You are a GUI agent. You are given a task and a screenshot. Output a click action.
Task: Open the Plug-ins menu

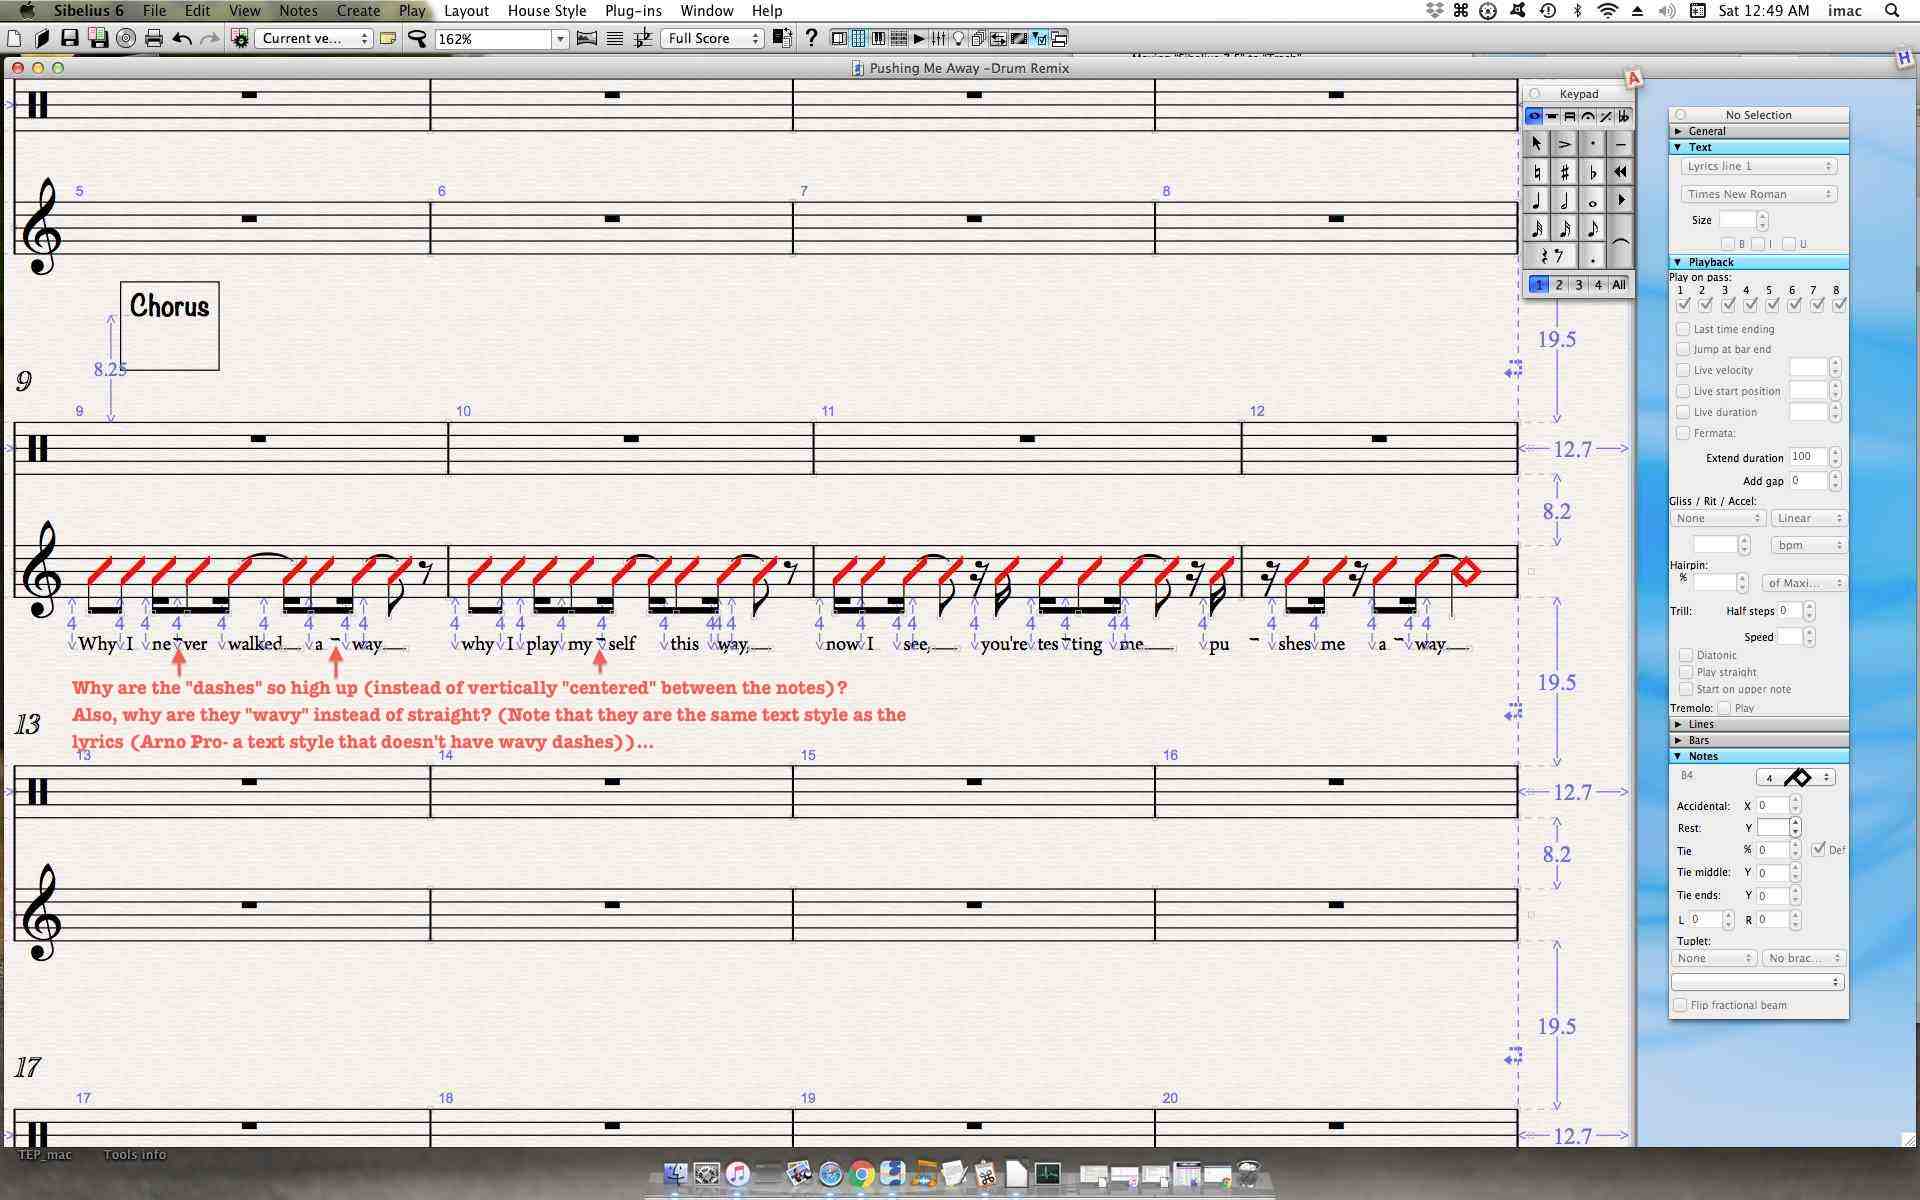(x=633, y=10)
